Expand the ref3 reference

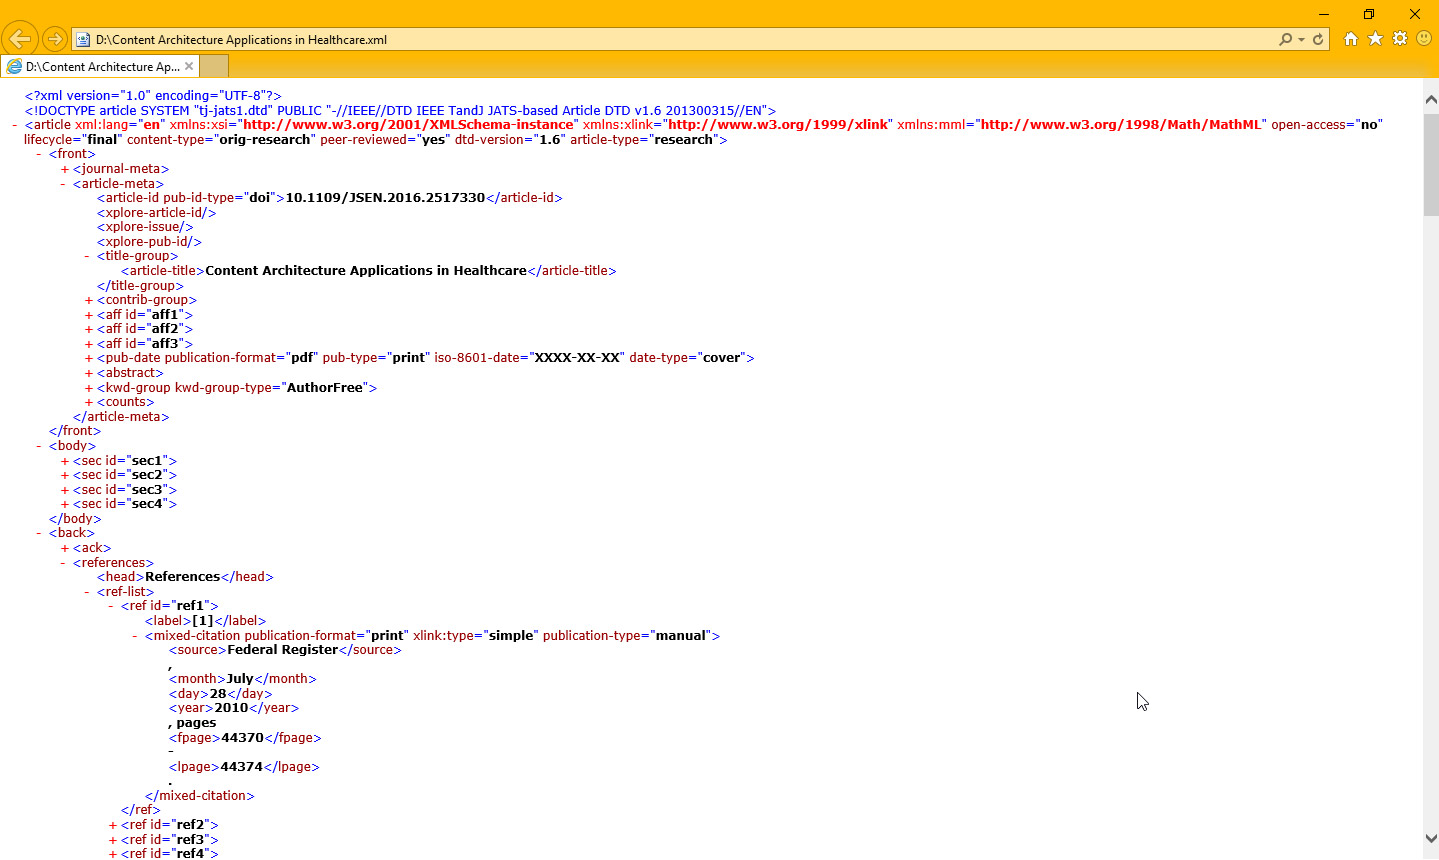(112, 840)
